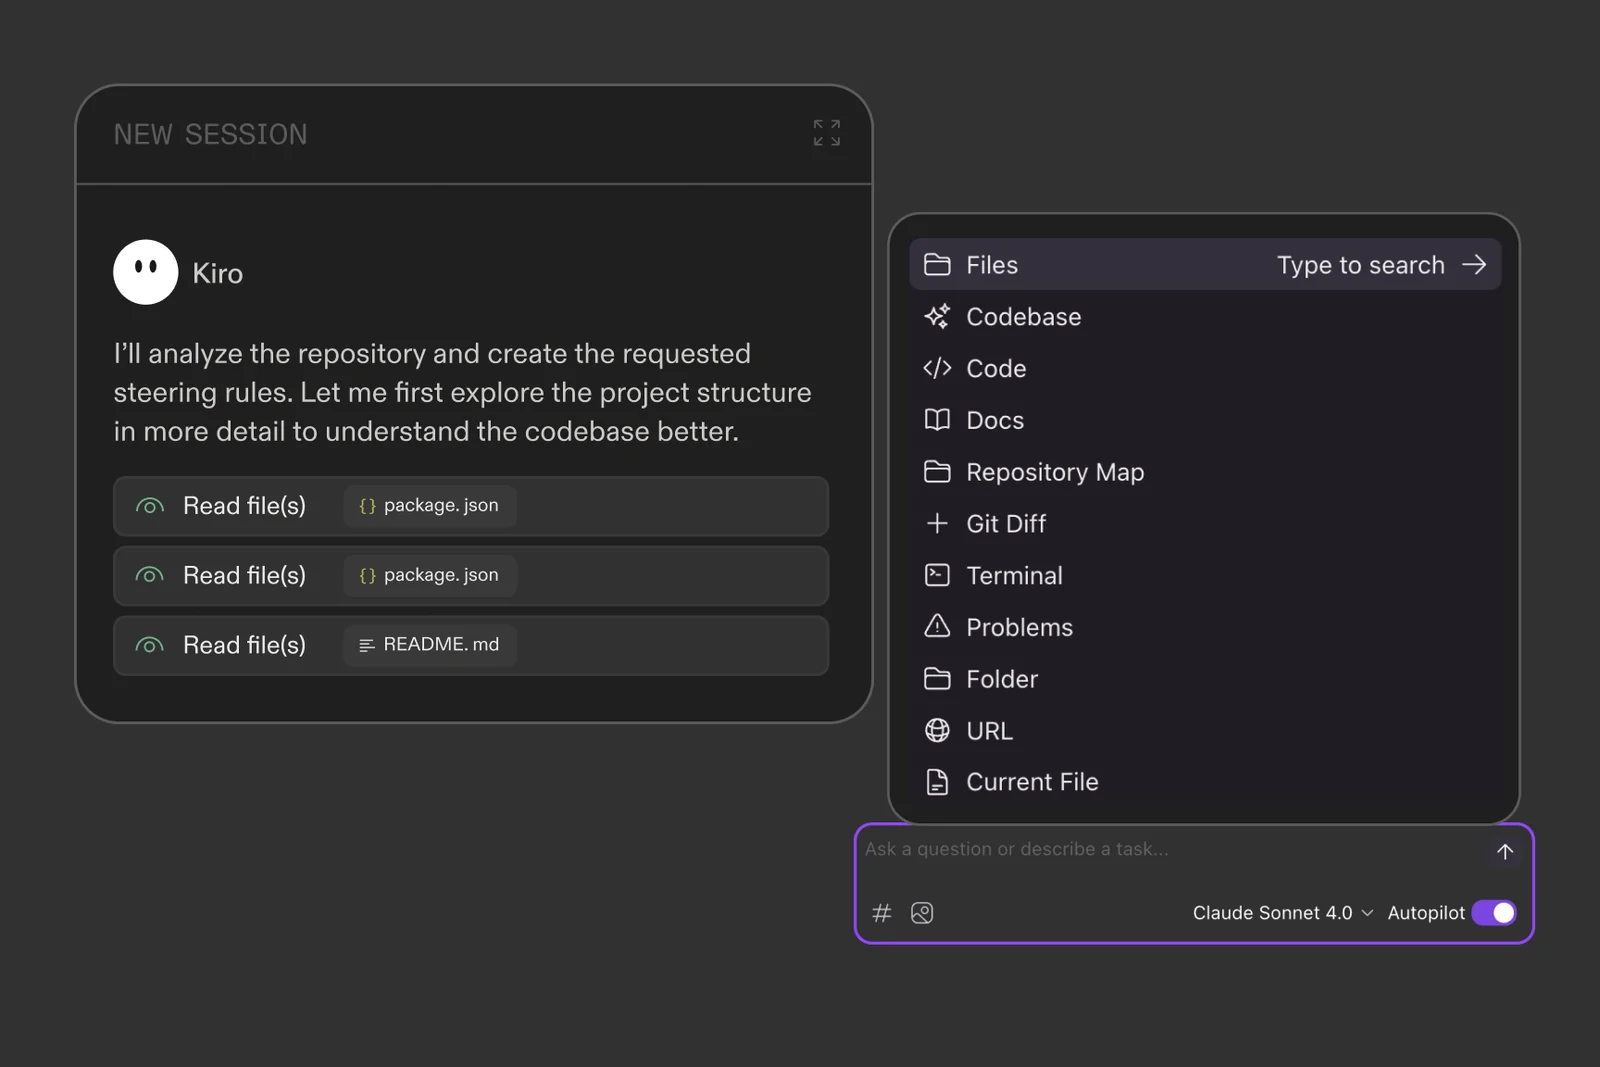
Task: Click the Codebase sparkle icon
Action: coord(937,317)
